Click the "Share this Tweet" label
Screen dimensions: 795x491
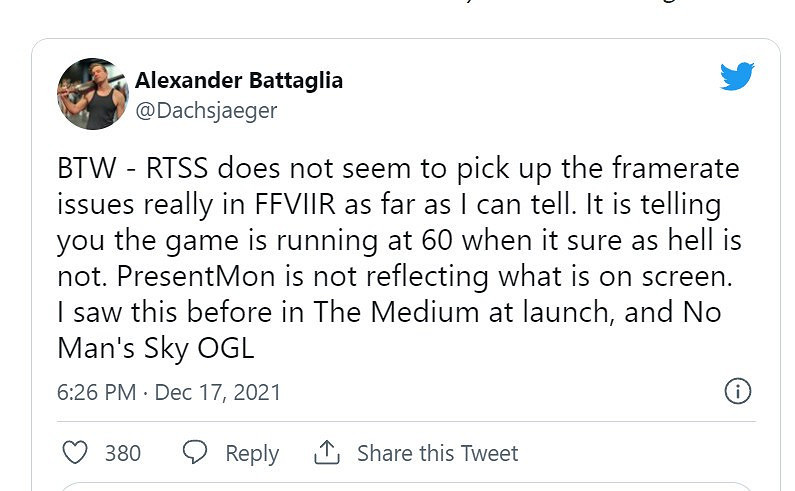pyautogui.click(x=437, y=453)
